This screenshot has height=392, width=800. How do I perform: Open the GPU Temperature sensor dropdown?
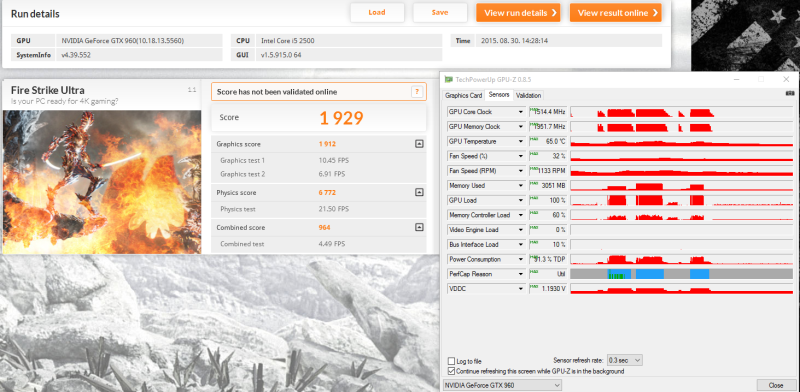[521, 141]
